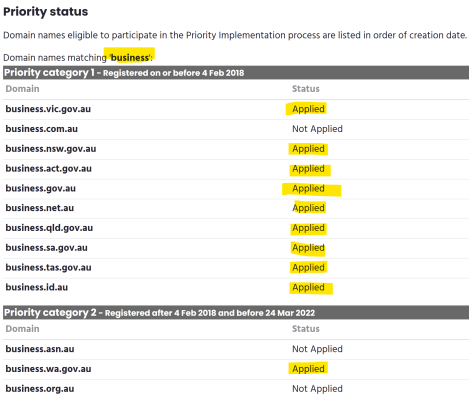469x400 pixels.
Task: Click the Priority status heading
Action: 46,12
